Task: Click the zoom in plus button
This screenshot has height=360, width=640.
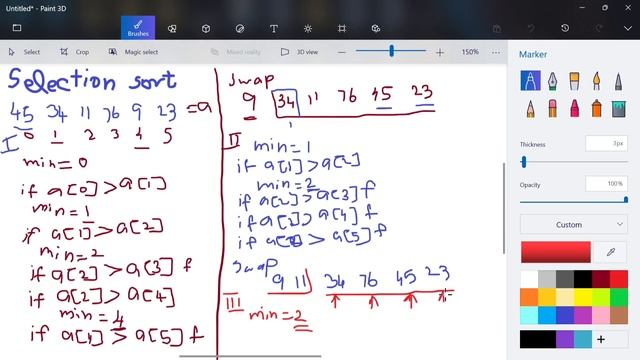Action: [440, 52]
